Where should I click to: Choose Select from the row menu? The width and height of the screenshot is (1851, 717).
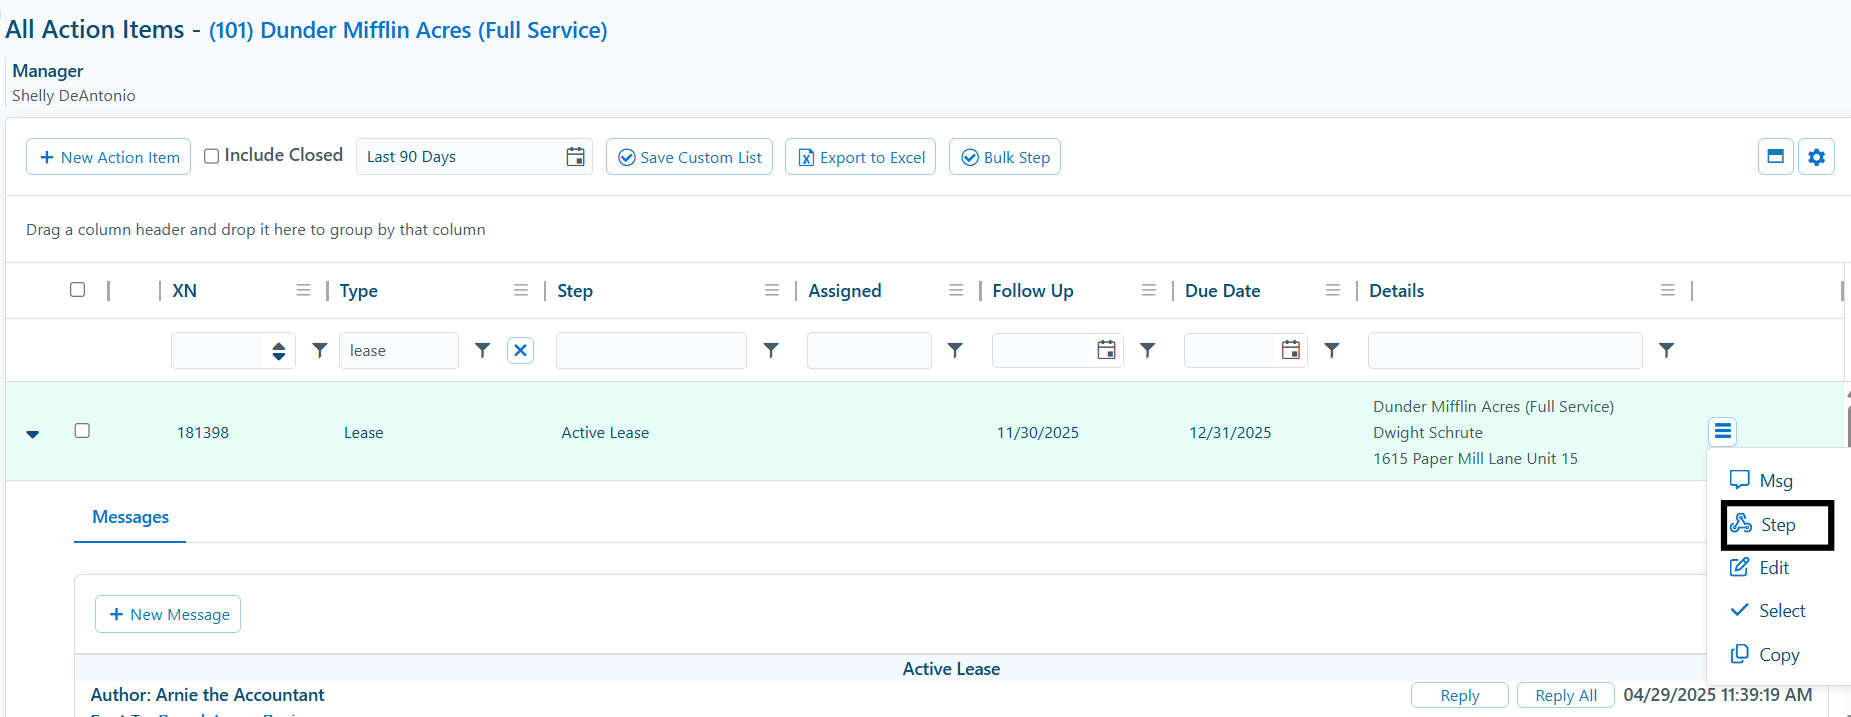click(1768, 611)
